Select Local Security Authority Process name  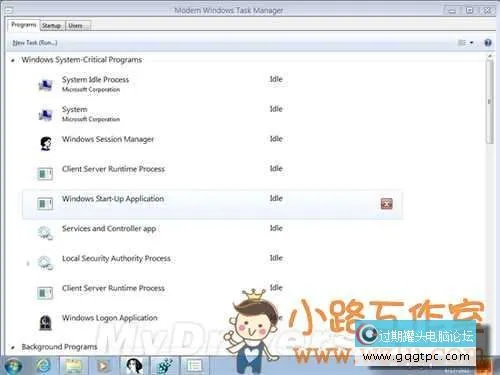pyautogui.click(x=116, y=258)
